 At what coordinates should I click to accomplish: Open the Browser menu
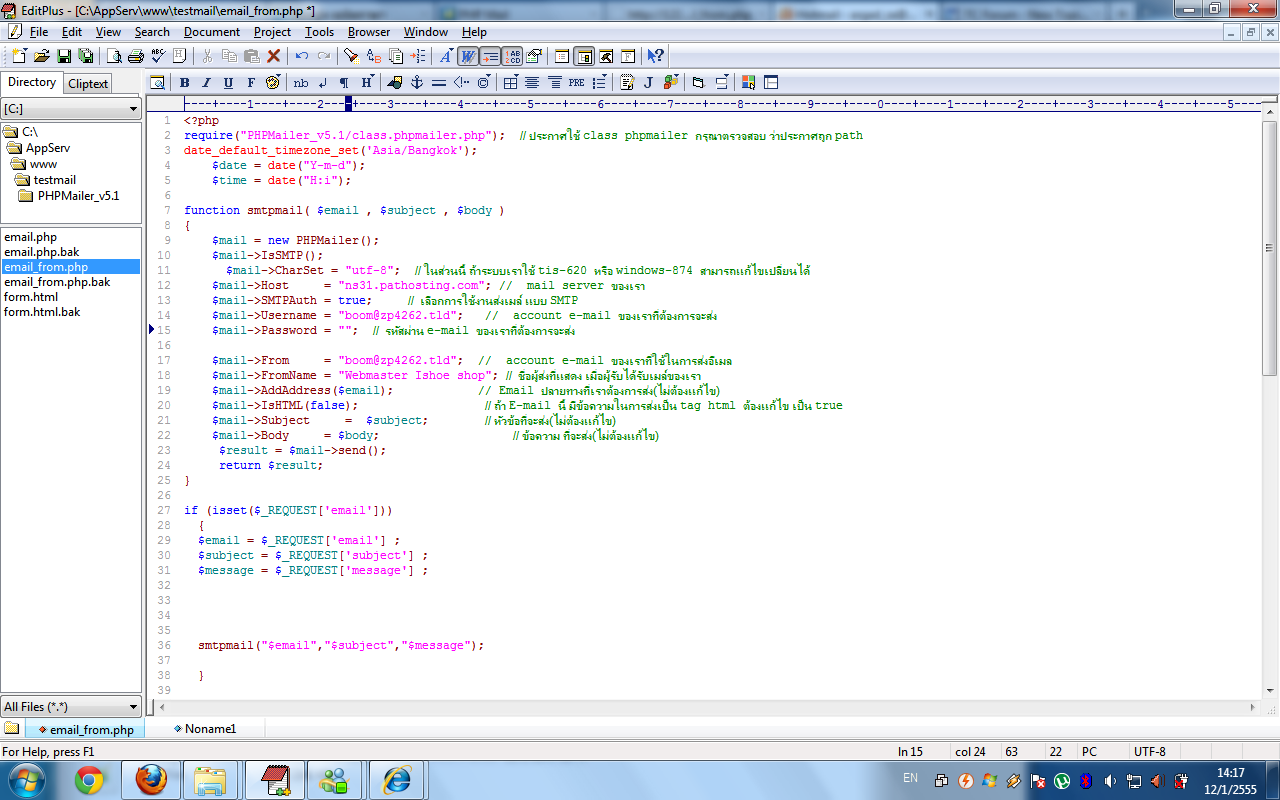coord(369,32)
